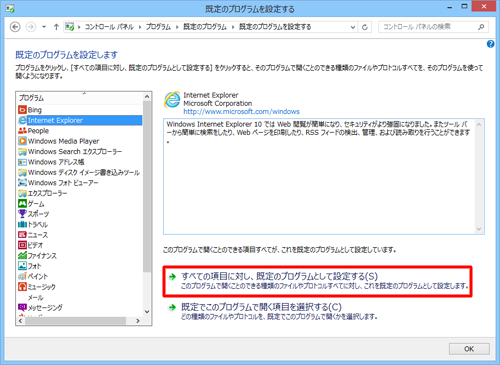Click the window system menu icon
Viewport: 500px width, 365px height.
[x=10, y=9]
